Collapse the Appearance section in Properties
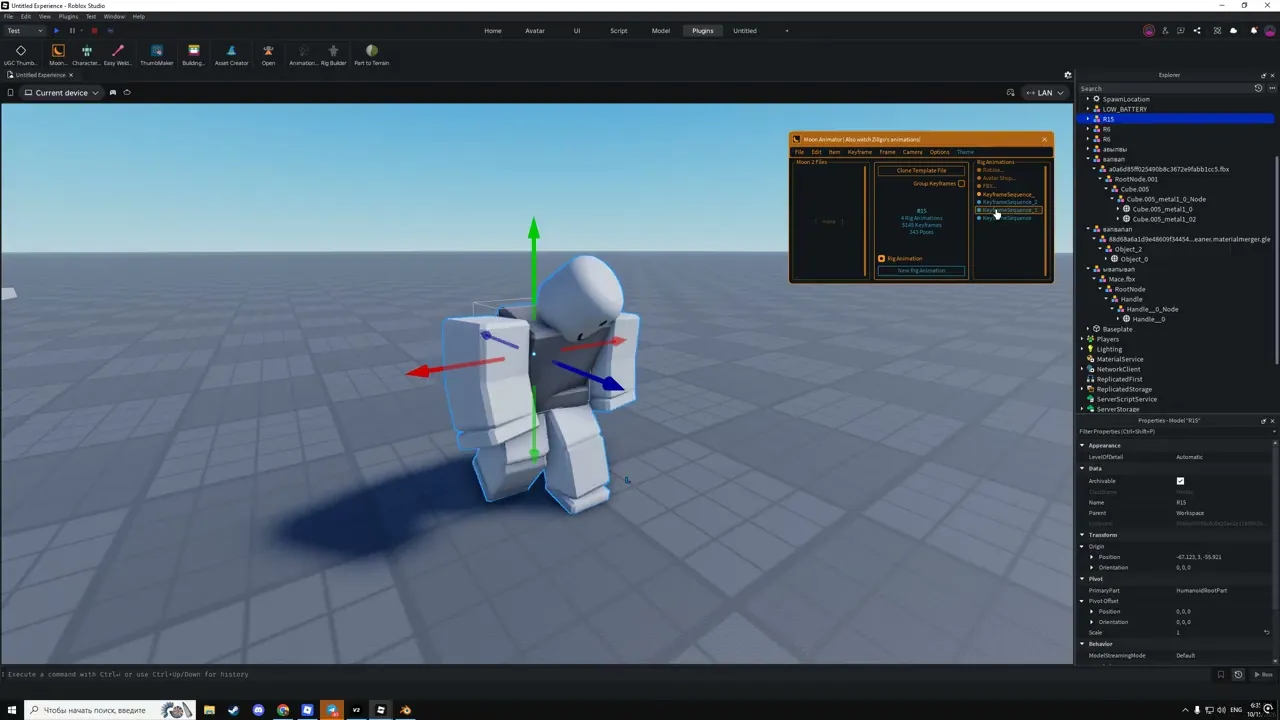Image resolution: width=1280 pixels, height=720 pixels. (1082, 446)
